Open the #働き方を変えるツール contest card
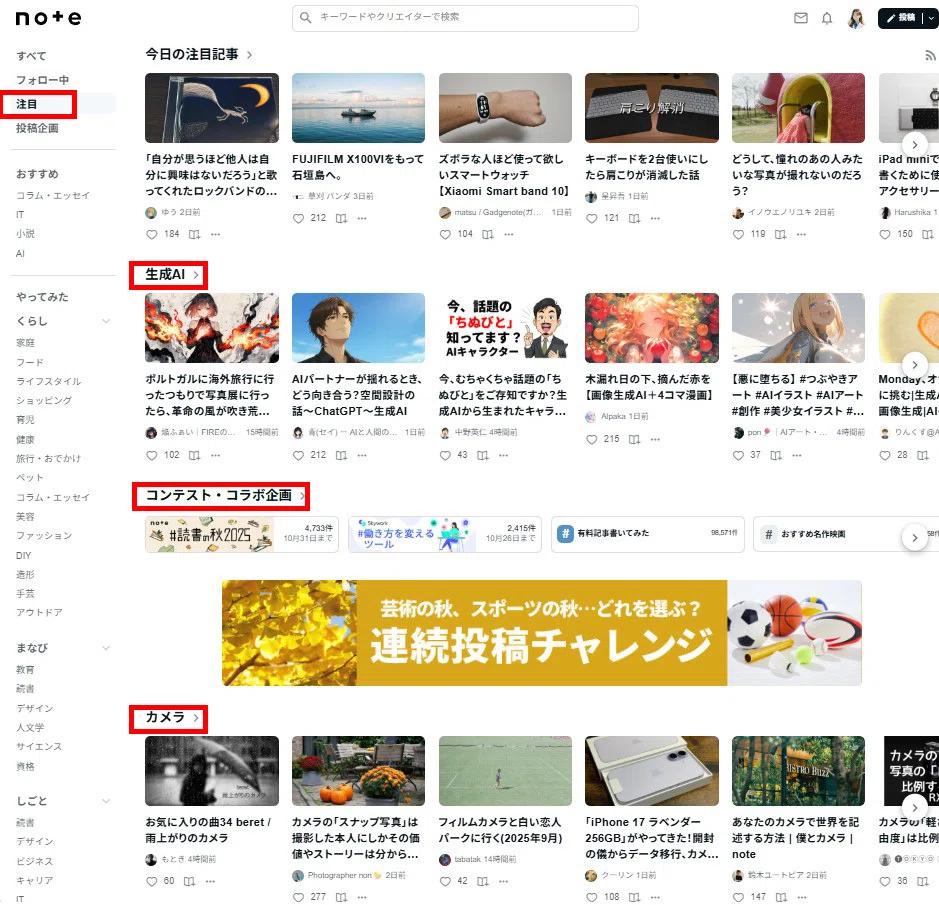Viewport: 939px width, 905px height. (x=445, y=534)
